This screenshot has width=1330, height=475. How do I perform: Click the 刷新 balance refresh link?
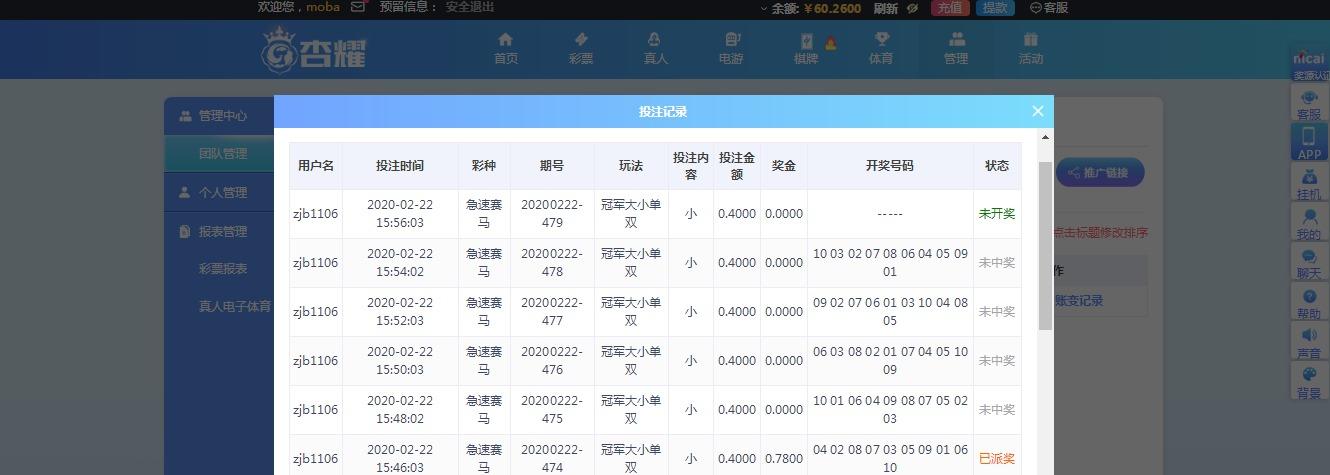coord(886,8)
